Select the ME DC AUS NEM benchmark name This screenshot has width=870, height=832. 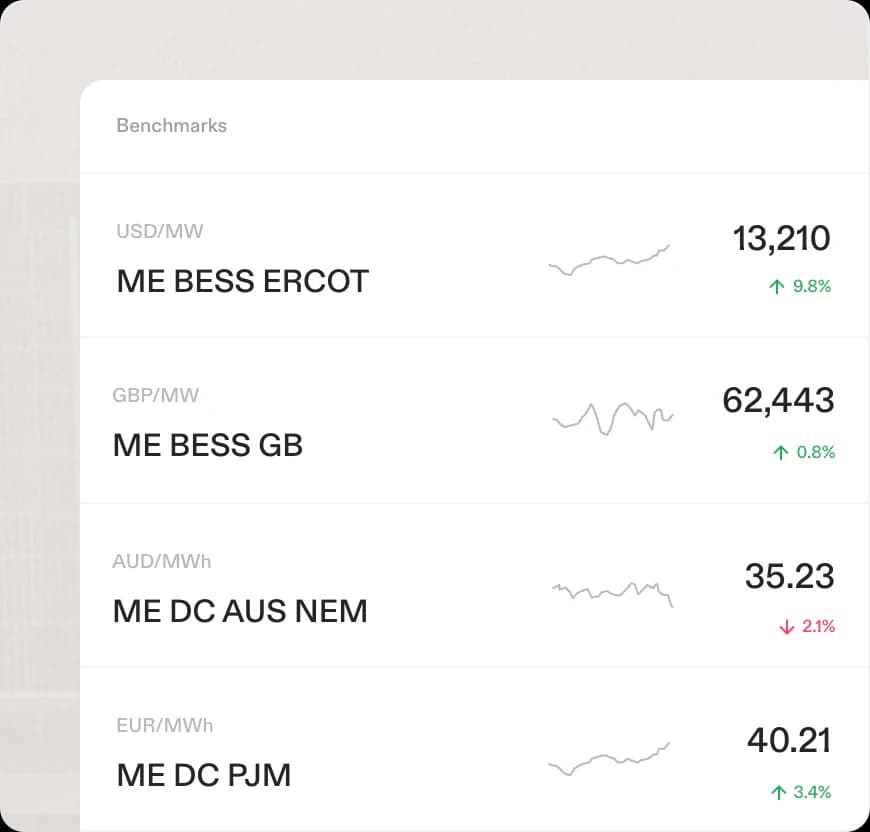click(240, 611)
